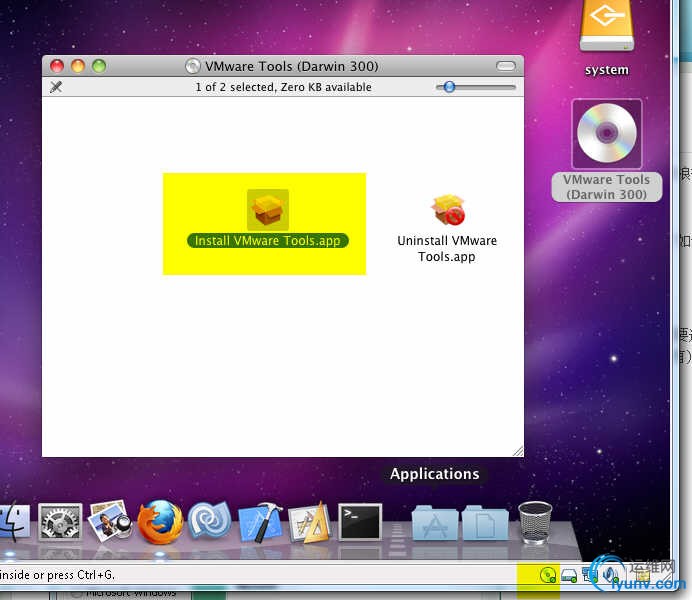Viewport: 692px width, 600px height.
Task: Open Finder from the Dock
Action: click(13, 522)
